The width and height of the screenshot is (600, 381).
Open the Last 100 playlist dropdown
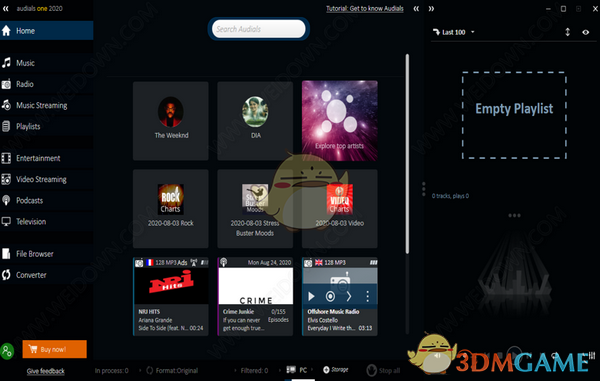pos(454,32)
